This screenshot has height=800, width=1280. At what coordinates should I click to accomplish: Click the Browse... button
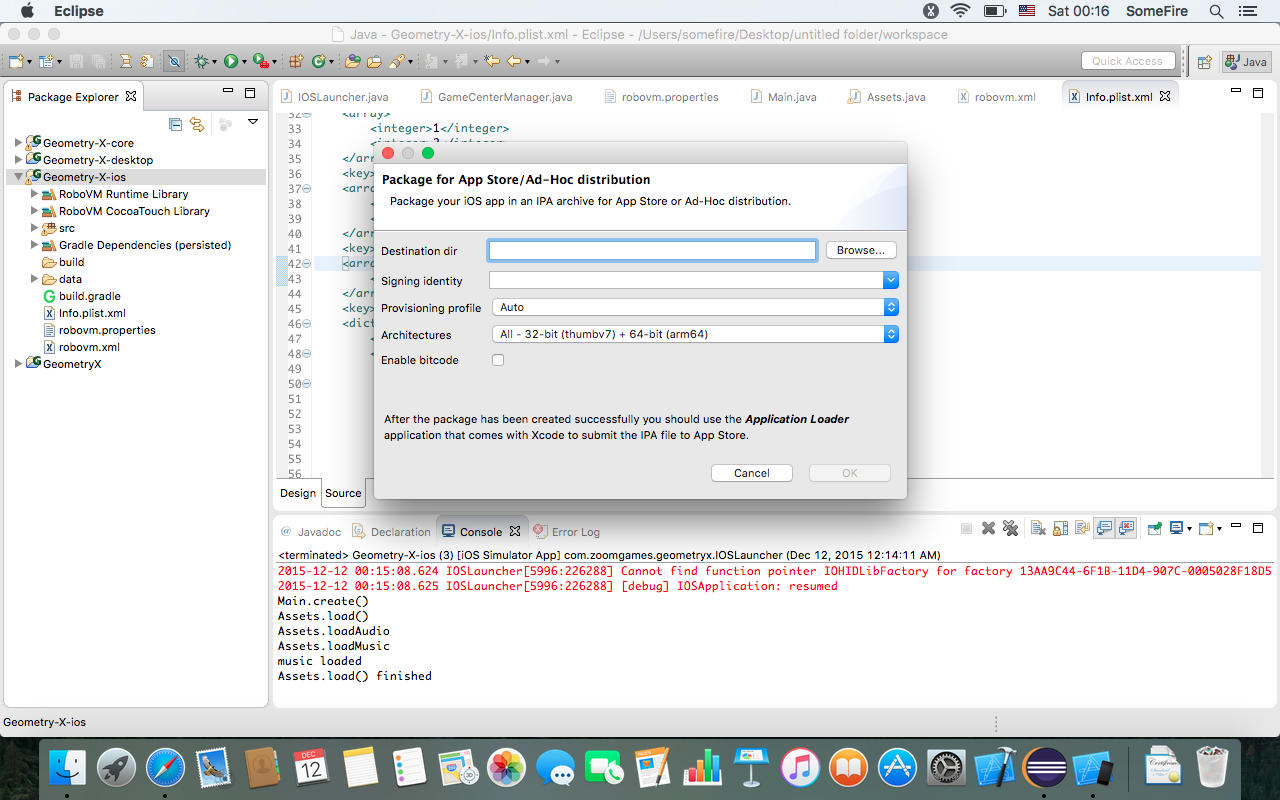[861, 250]
